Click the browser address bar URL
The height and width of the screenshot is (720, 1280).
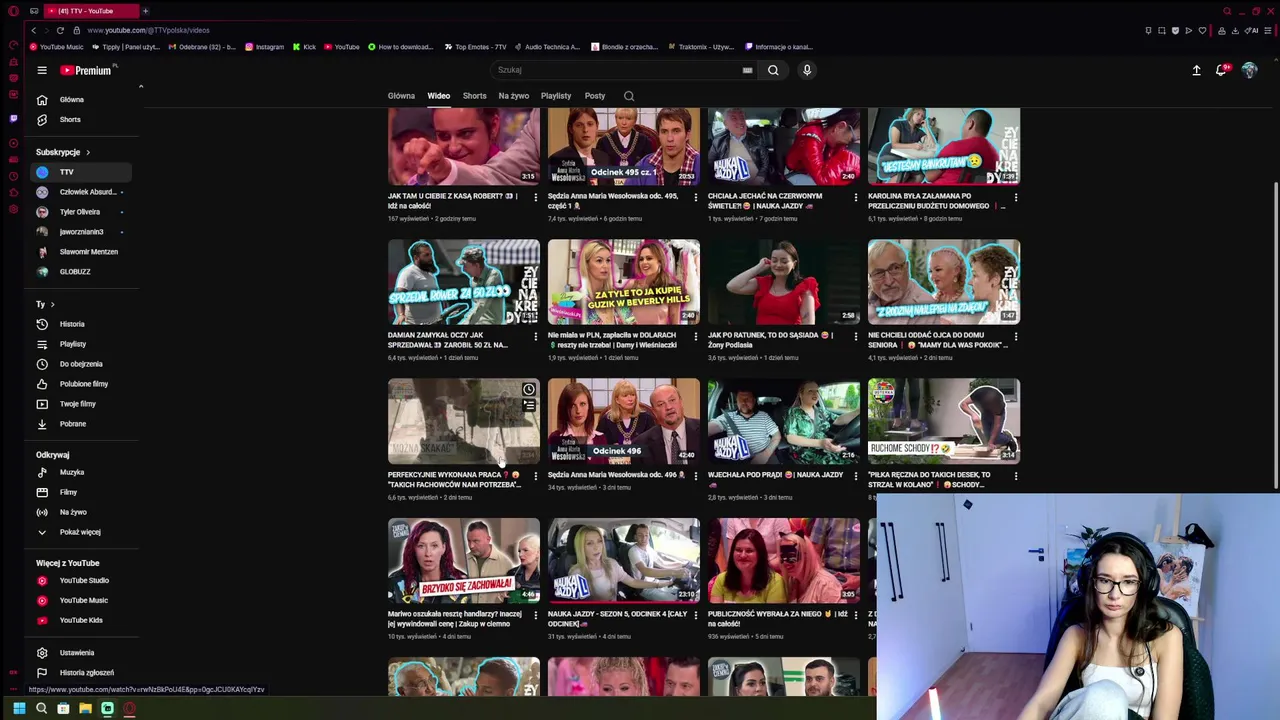(x=148, y=30)
